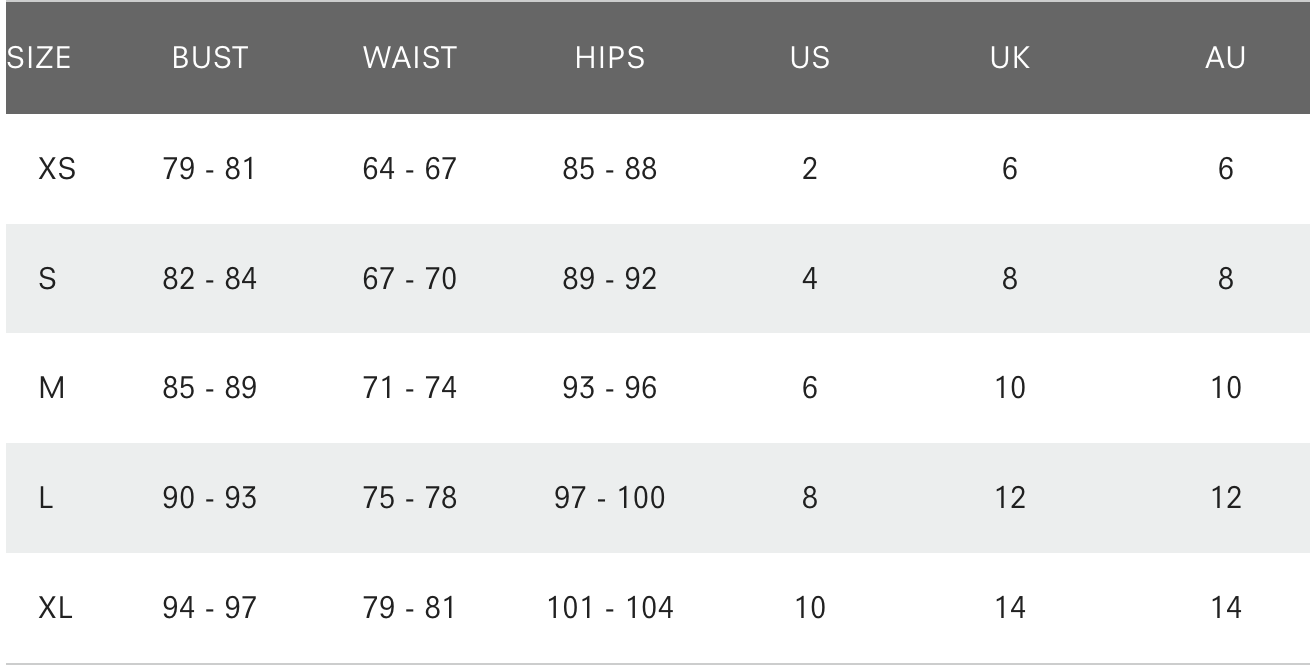
Task: Select the XL size row label
Action: (x=54, y=607)
